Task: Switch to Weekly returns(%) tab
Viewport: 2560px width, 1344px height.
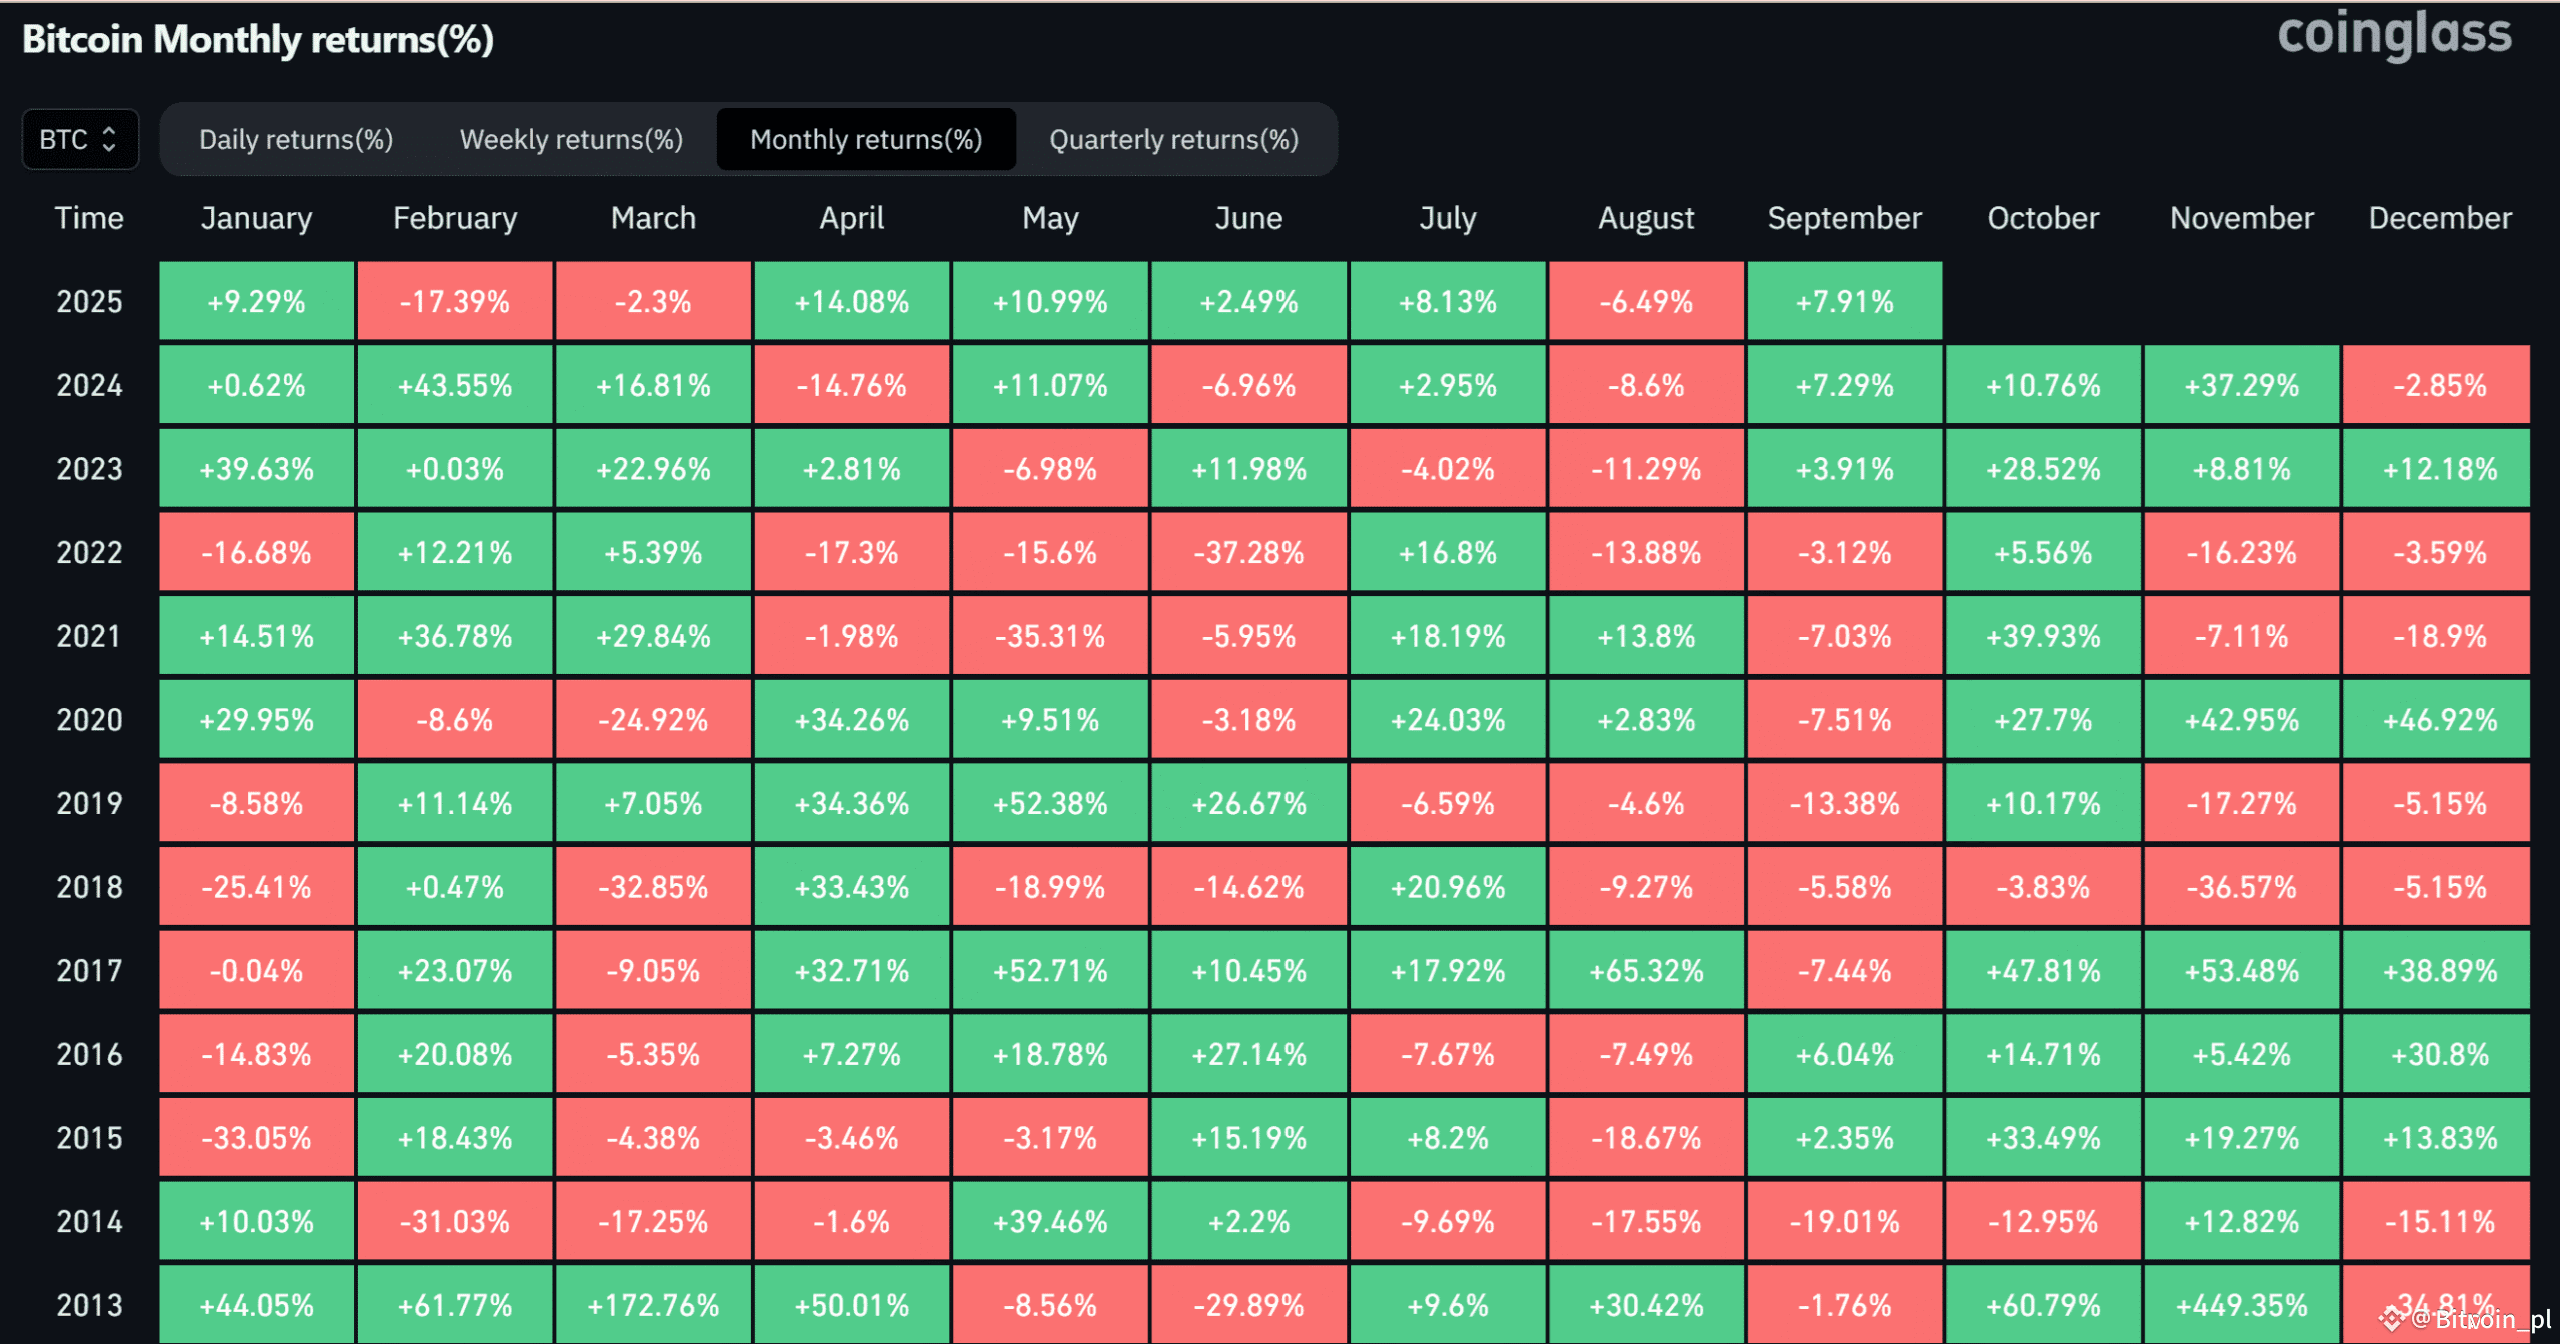Action: tap(571, 139)
